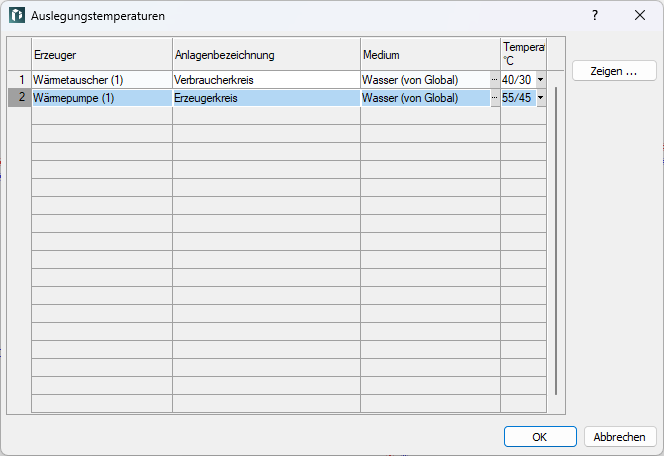Click the Erzeuger column header
Viewport: 664px width, 456px height.
pos(102,54)
